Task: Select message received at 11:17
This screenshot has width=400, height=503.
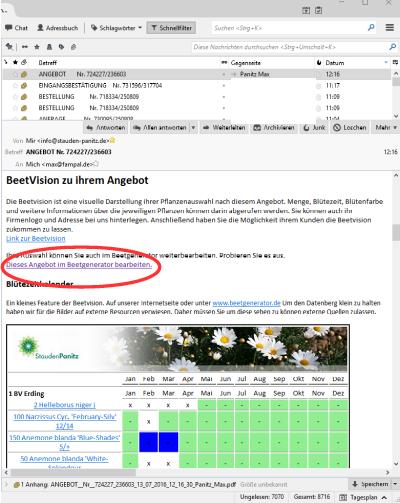Action: 333,86
